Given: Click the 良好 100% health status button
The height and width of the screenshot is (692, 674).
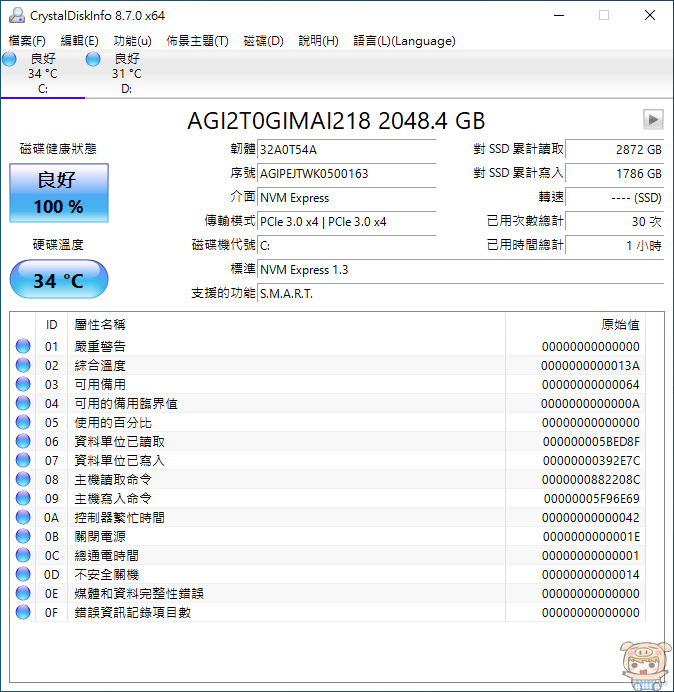Looking at the screenshot, I should click(59, 193).
